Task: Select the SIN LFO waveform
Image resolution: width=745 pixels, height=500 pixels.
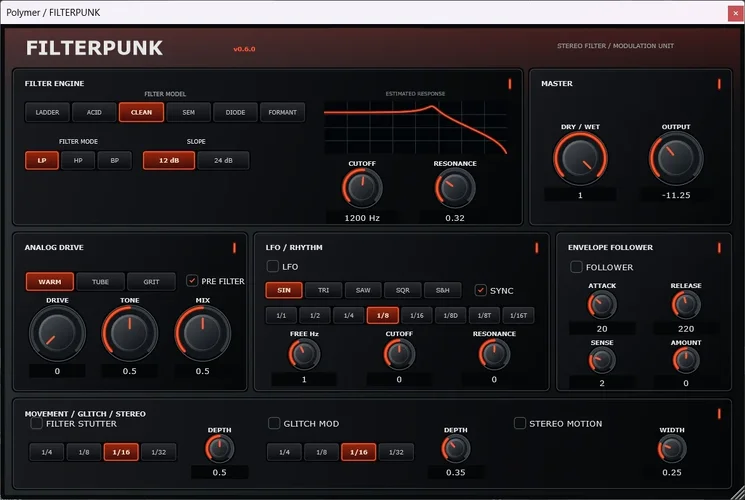Action: 284,290
